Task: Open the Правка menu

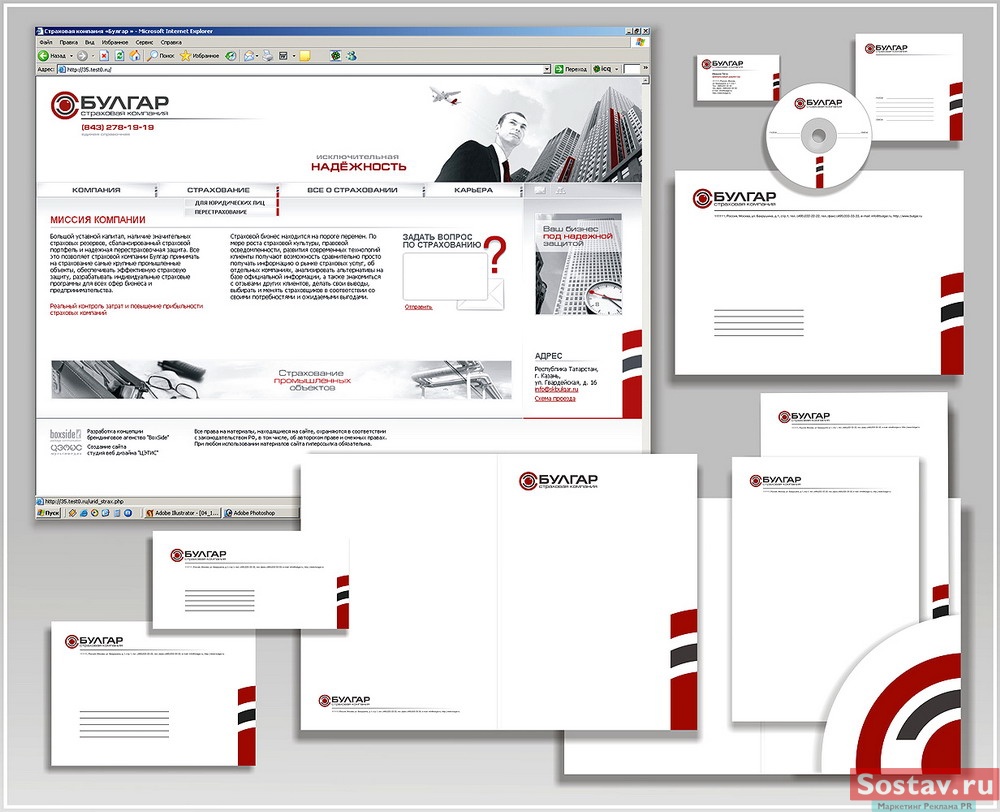Action: 68,43
